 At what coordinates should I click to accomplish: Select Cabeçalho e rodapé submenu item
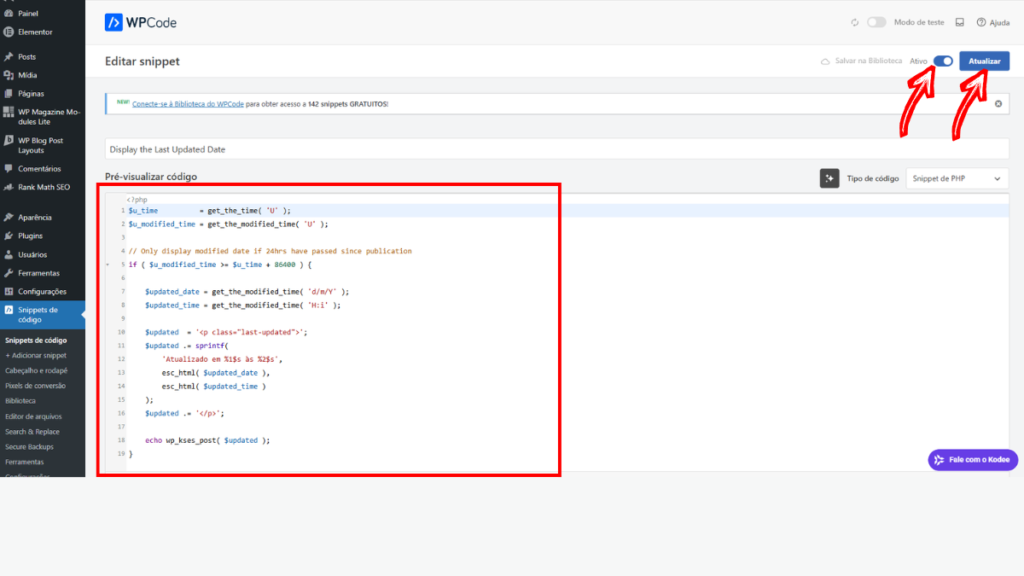[35, 370]
